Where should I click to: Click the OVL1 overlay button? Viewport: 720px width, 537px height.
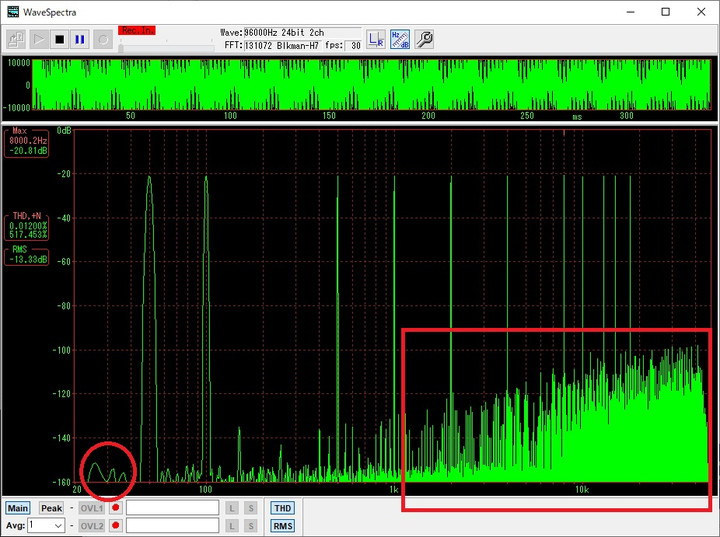tap(92, 508)
